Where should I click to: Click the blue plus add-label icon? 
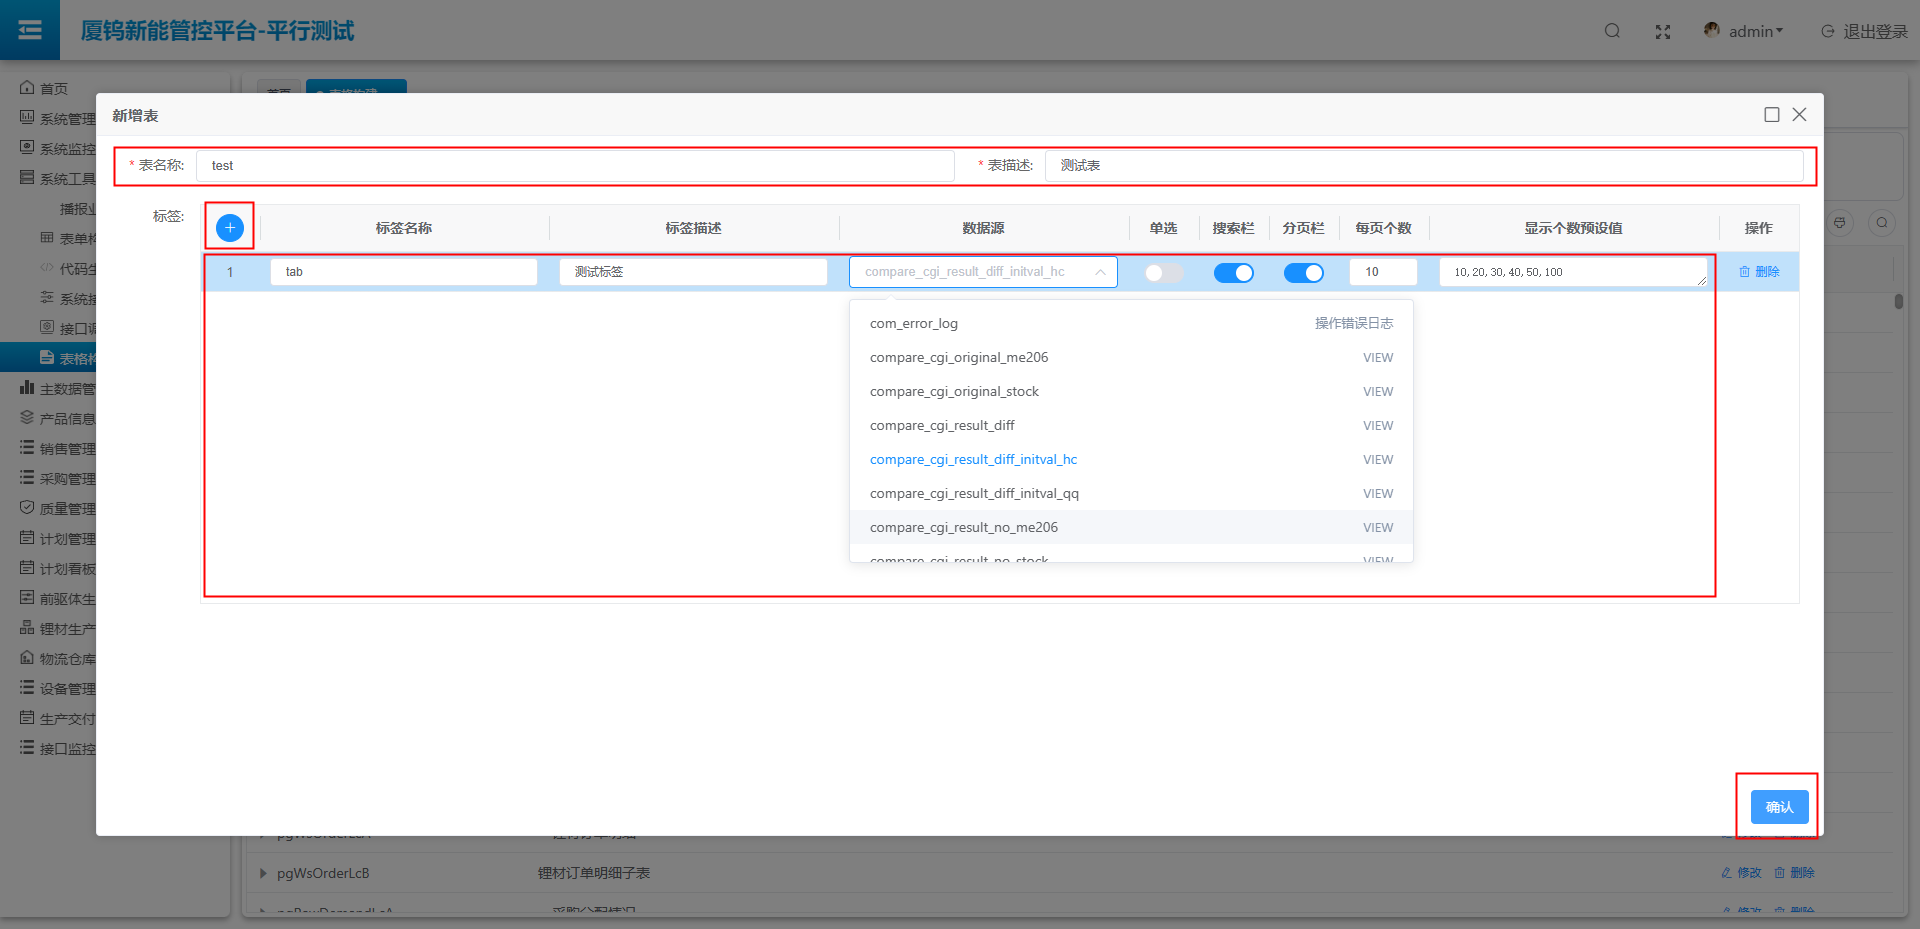point(230,228)
